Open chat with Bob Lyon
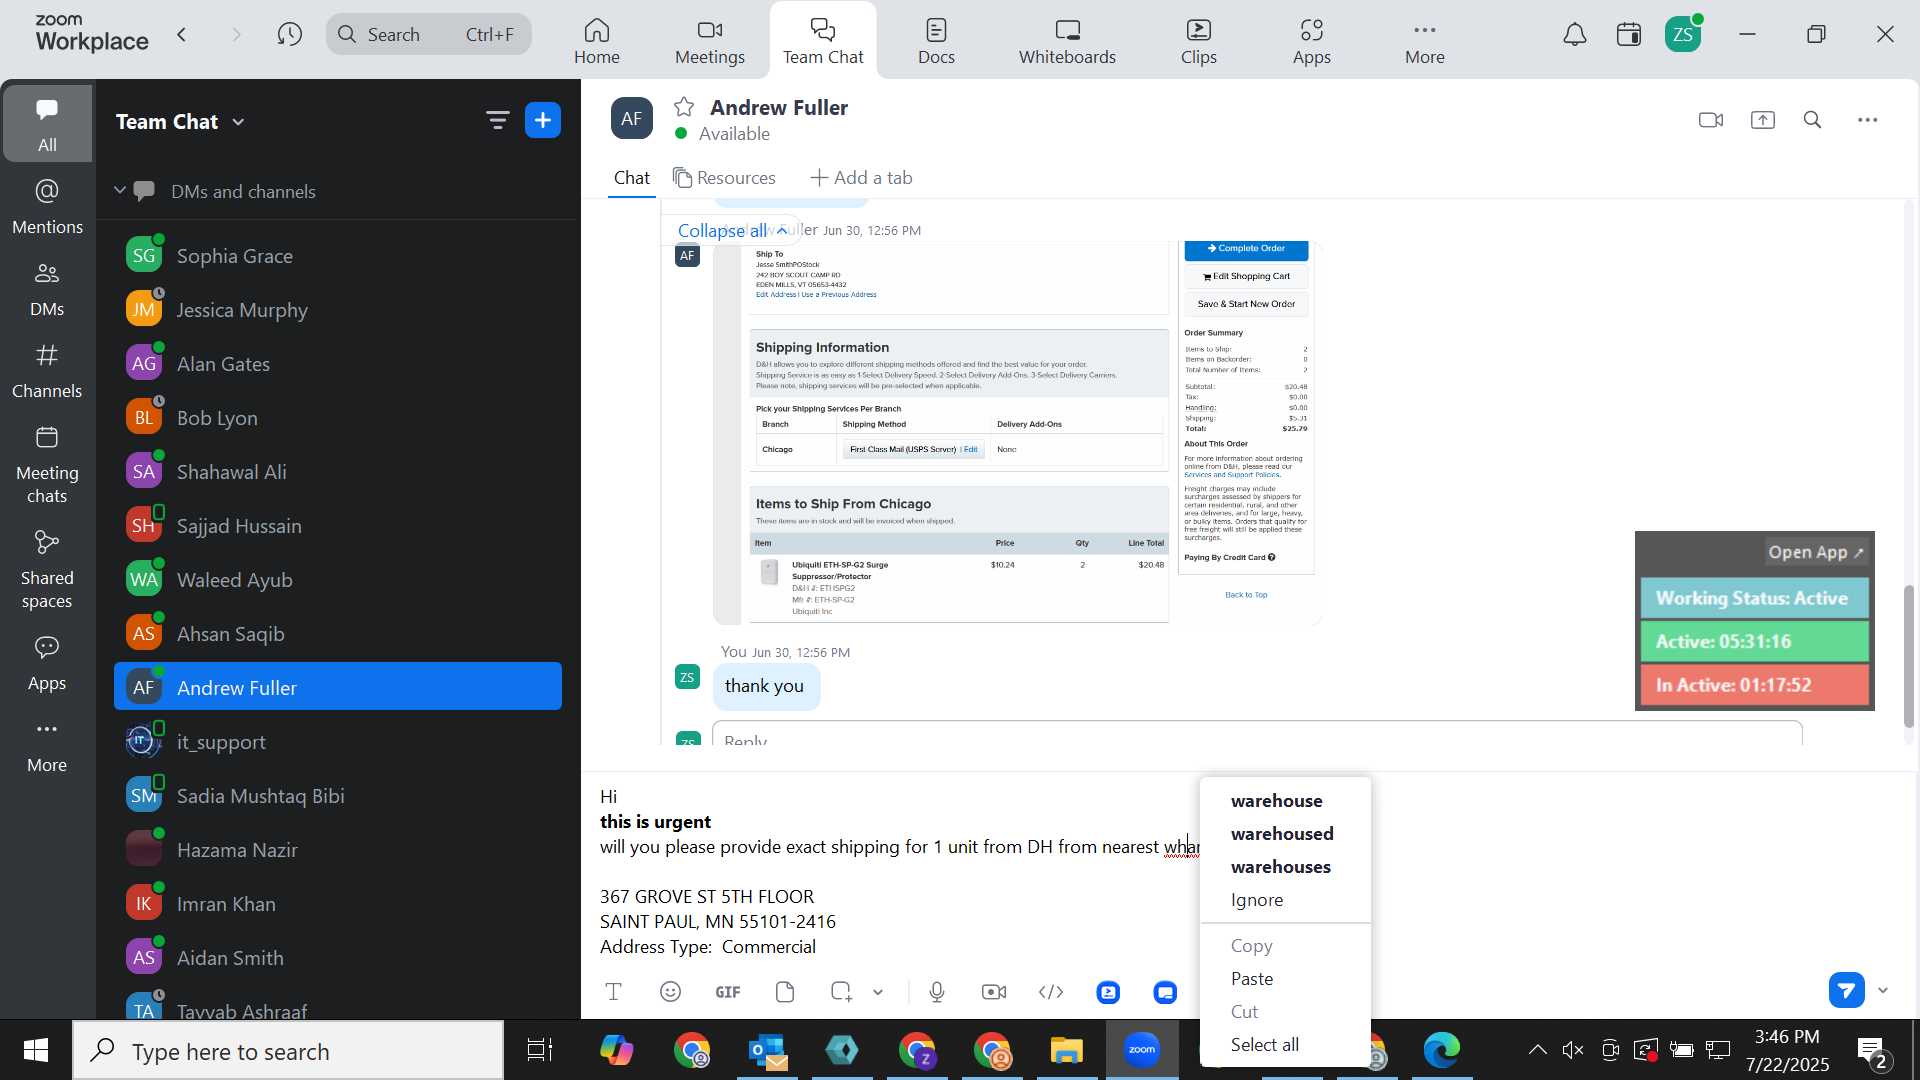 (x=338, y=418)
